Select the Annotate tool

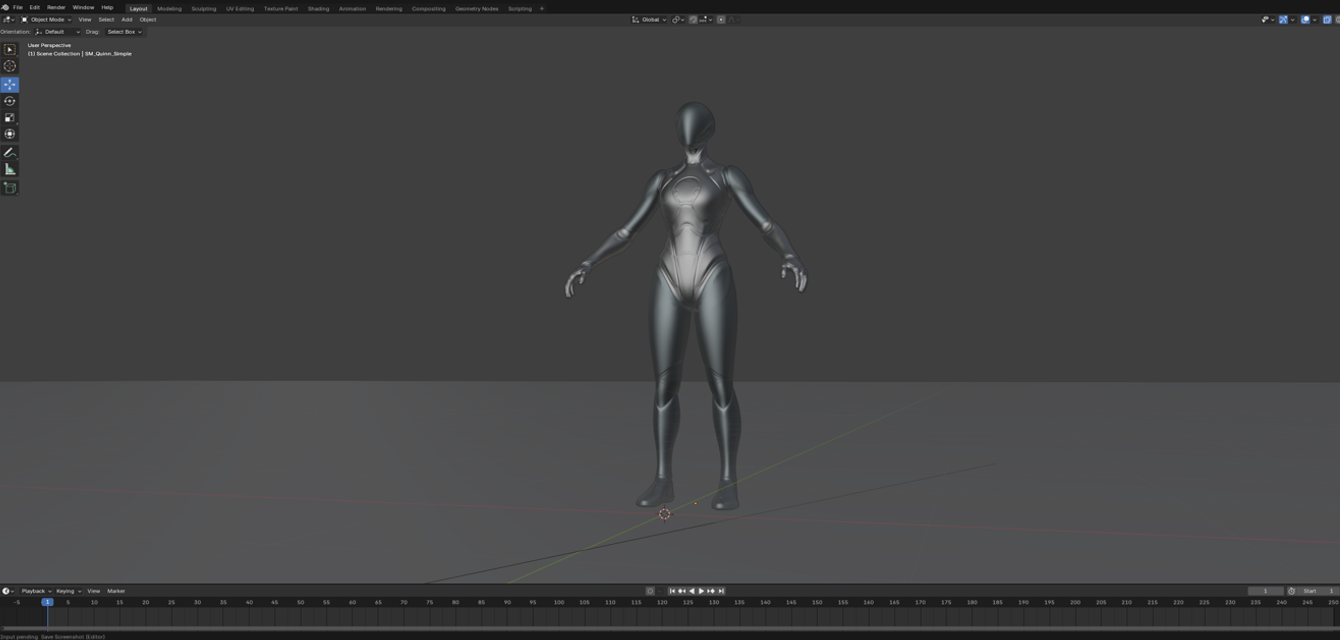(x=10, y=153)
